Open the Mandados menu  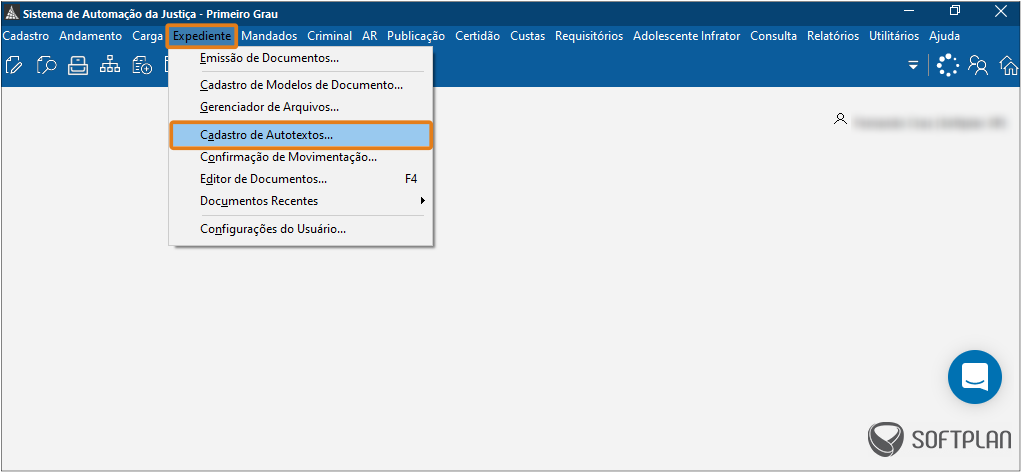[269, 36]
